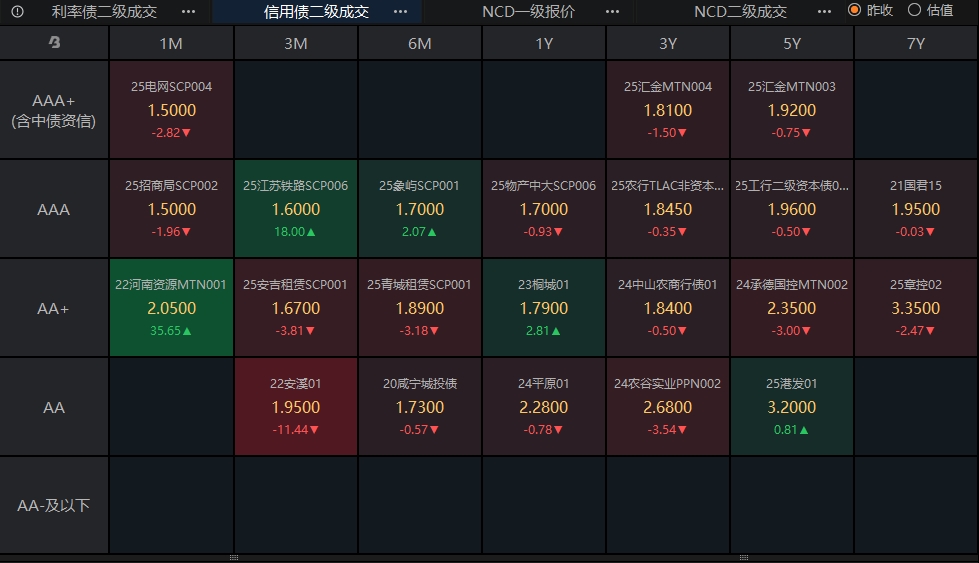Click the 6M column header

point(420,43)
